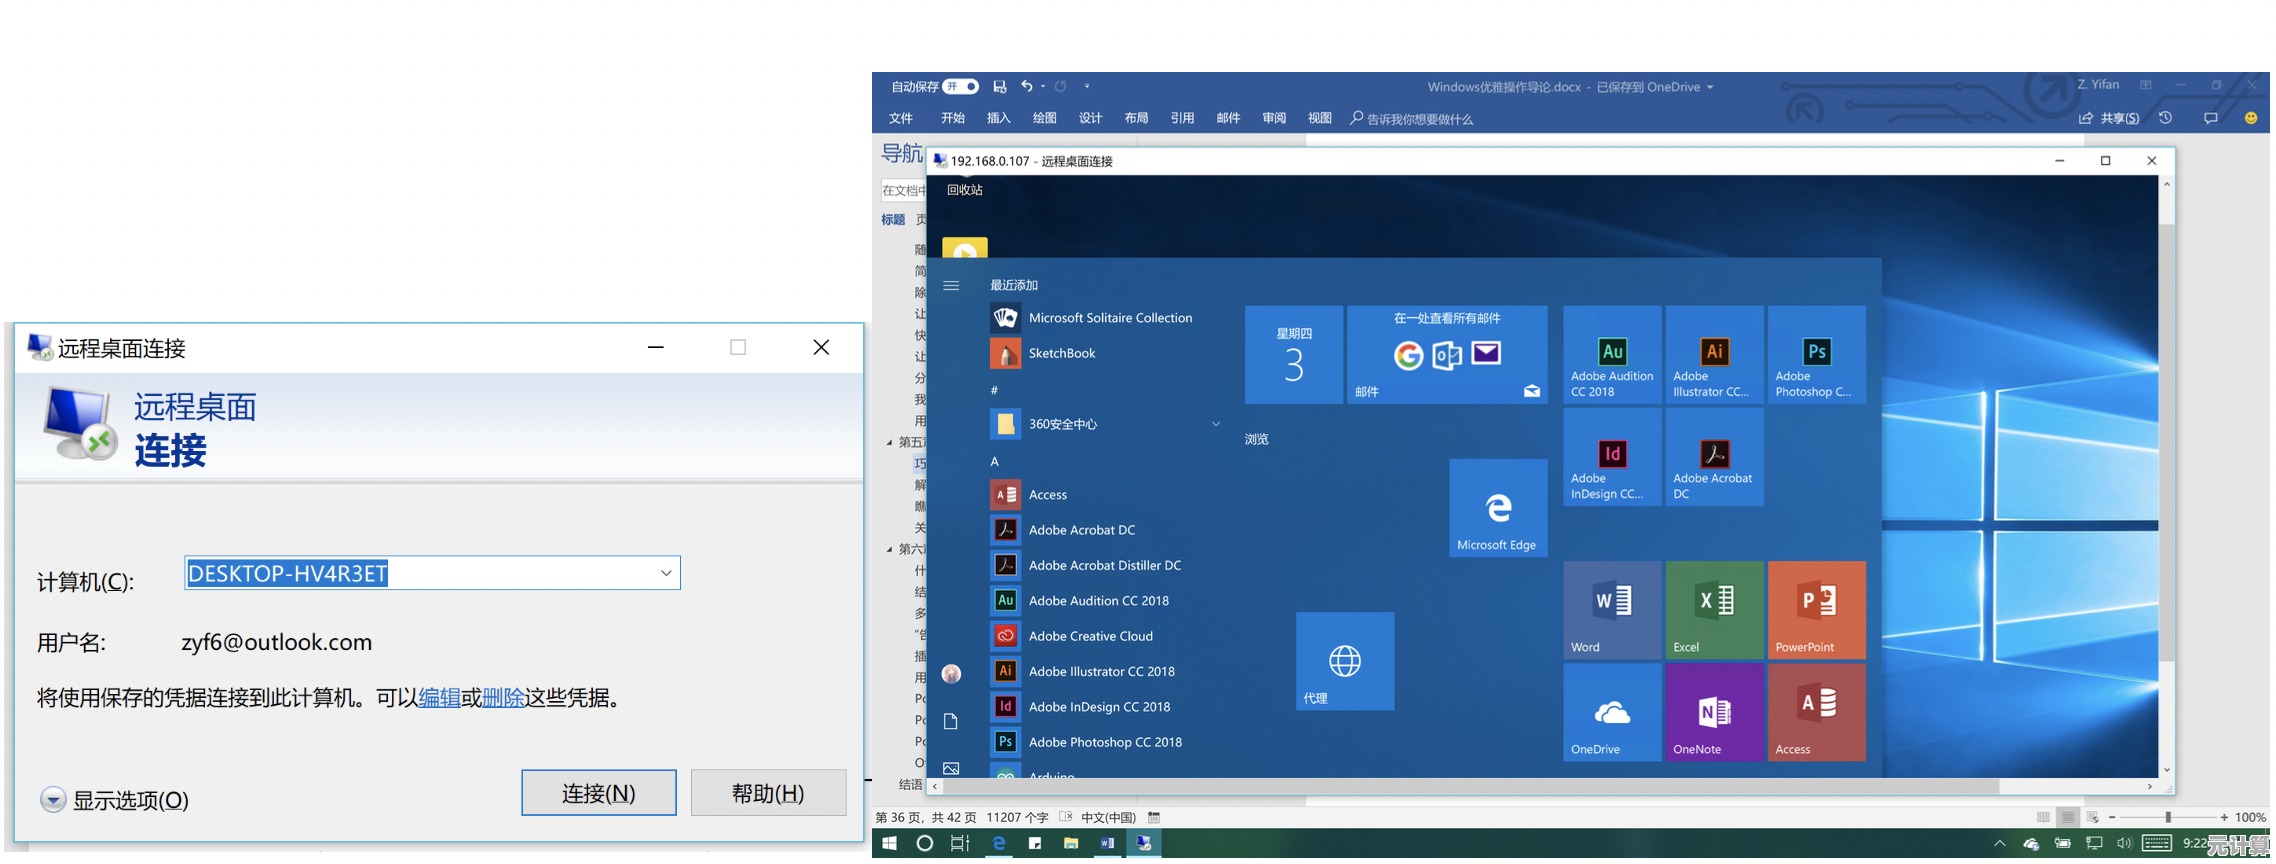Click the Word zoom slider handle
This screenshot has height=864, width=2276.
click(2168, 817)
